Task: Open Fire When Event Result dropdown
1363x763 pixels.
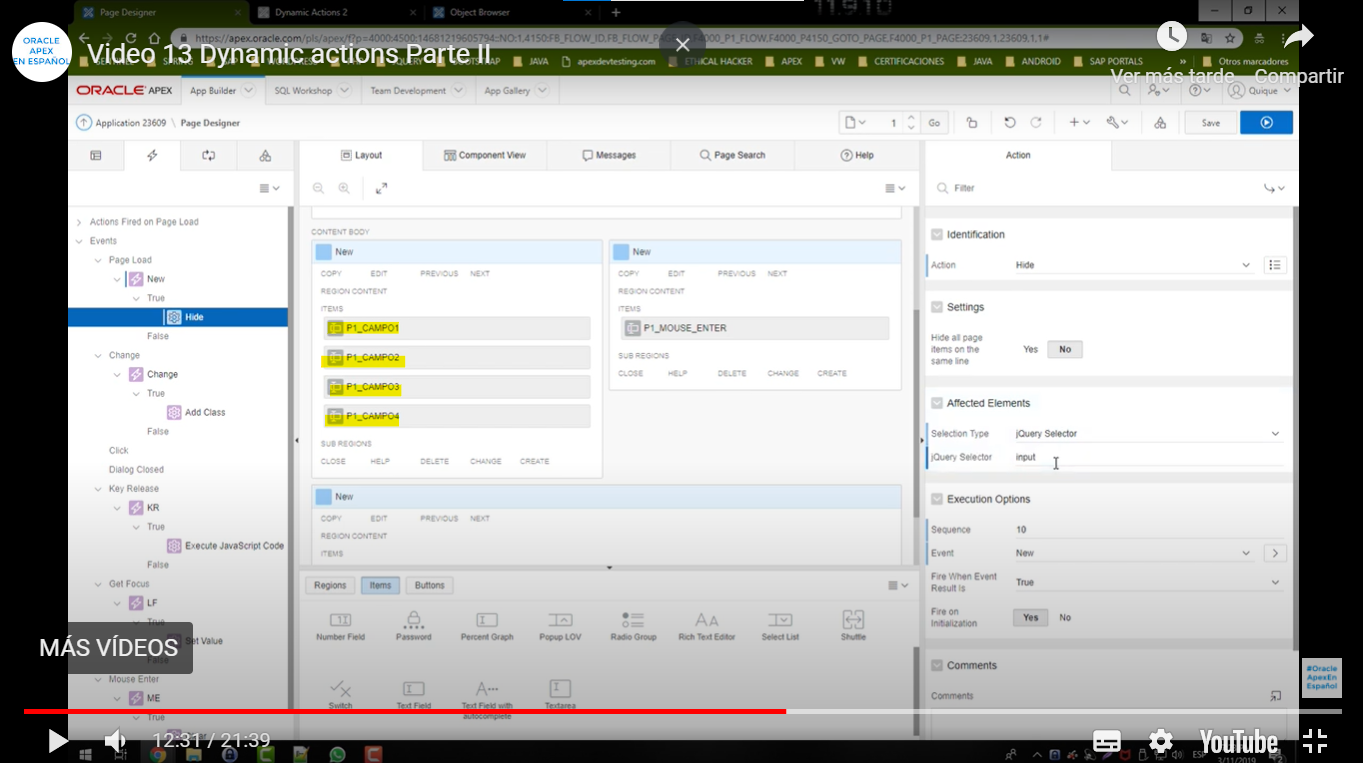Action: pos(1148,582)
